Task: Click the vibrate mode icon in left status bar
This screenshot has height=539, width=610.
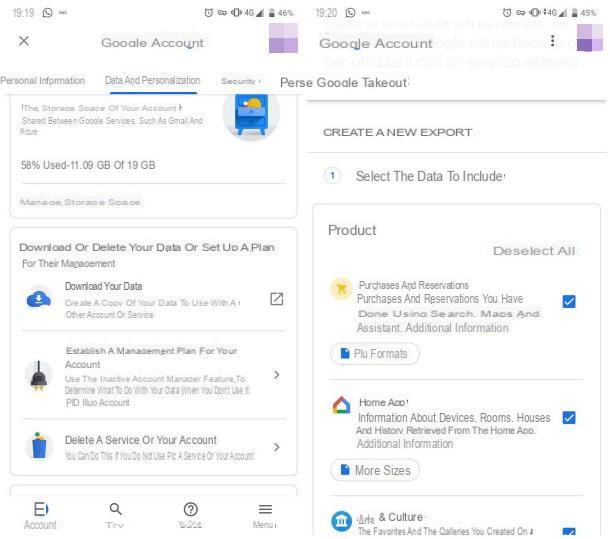Action: [x=236, y=13]
